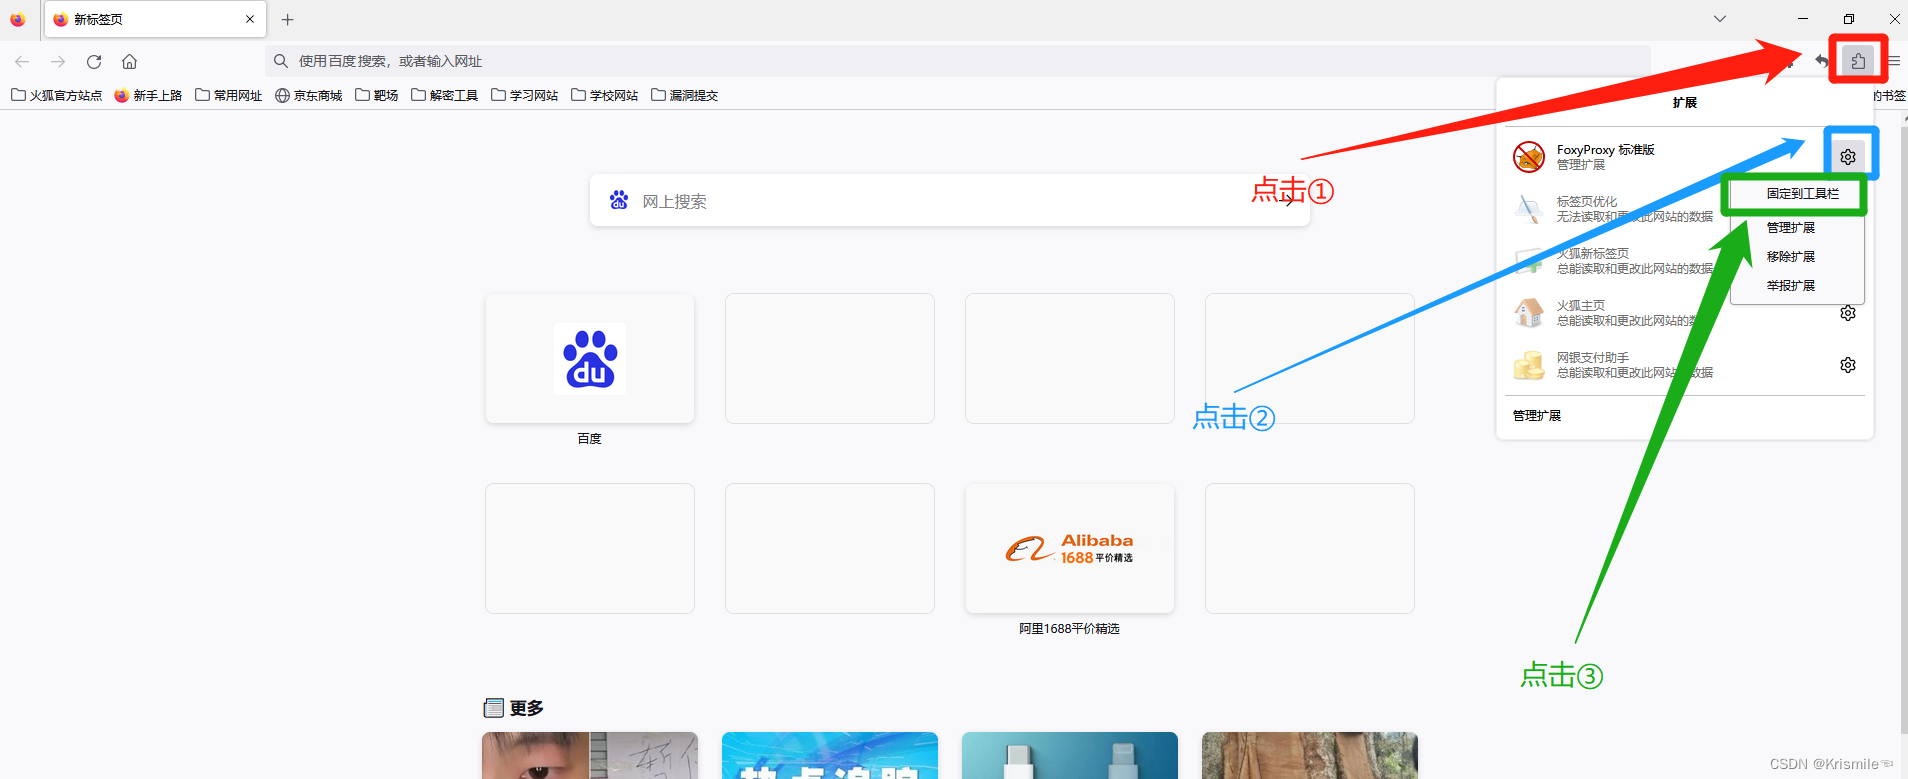Viewport: 1908px width, 779px height.
Task: Open the 阿里1688平价精选 shortcut tile
Action: click(x=1070, y=548)
